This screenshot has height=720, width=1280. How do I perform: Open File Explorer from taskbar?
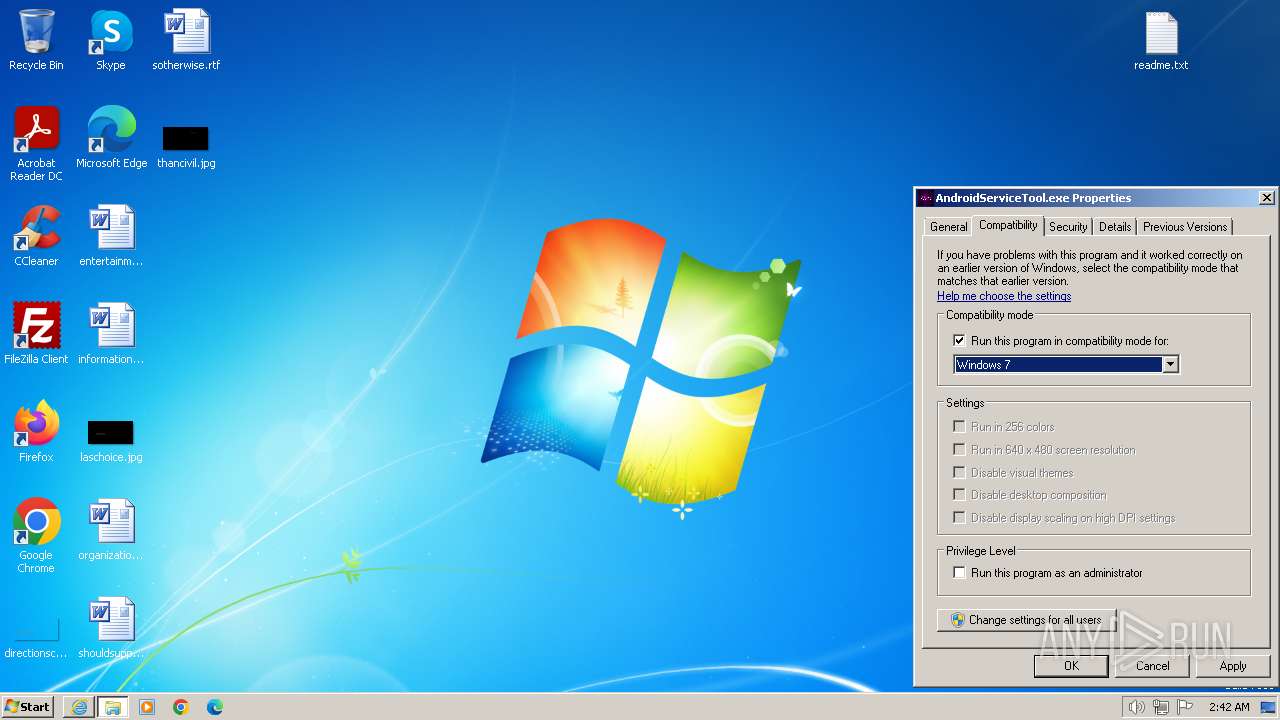coord(113,707)
